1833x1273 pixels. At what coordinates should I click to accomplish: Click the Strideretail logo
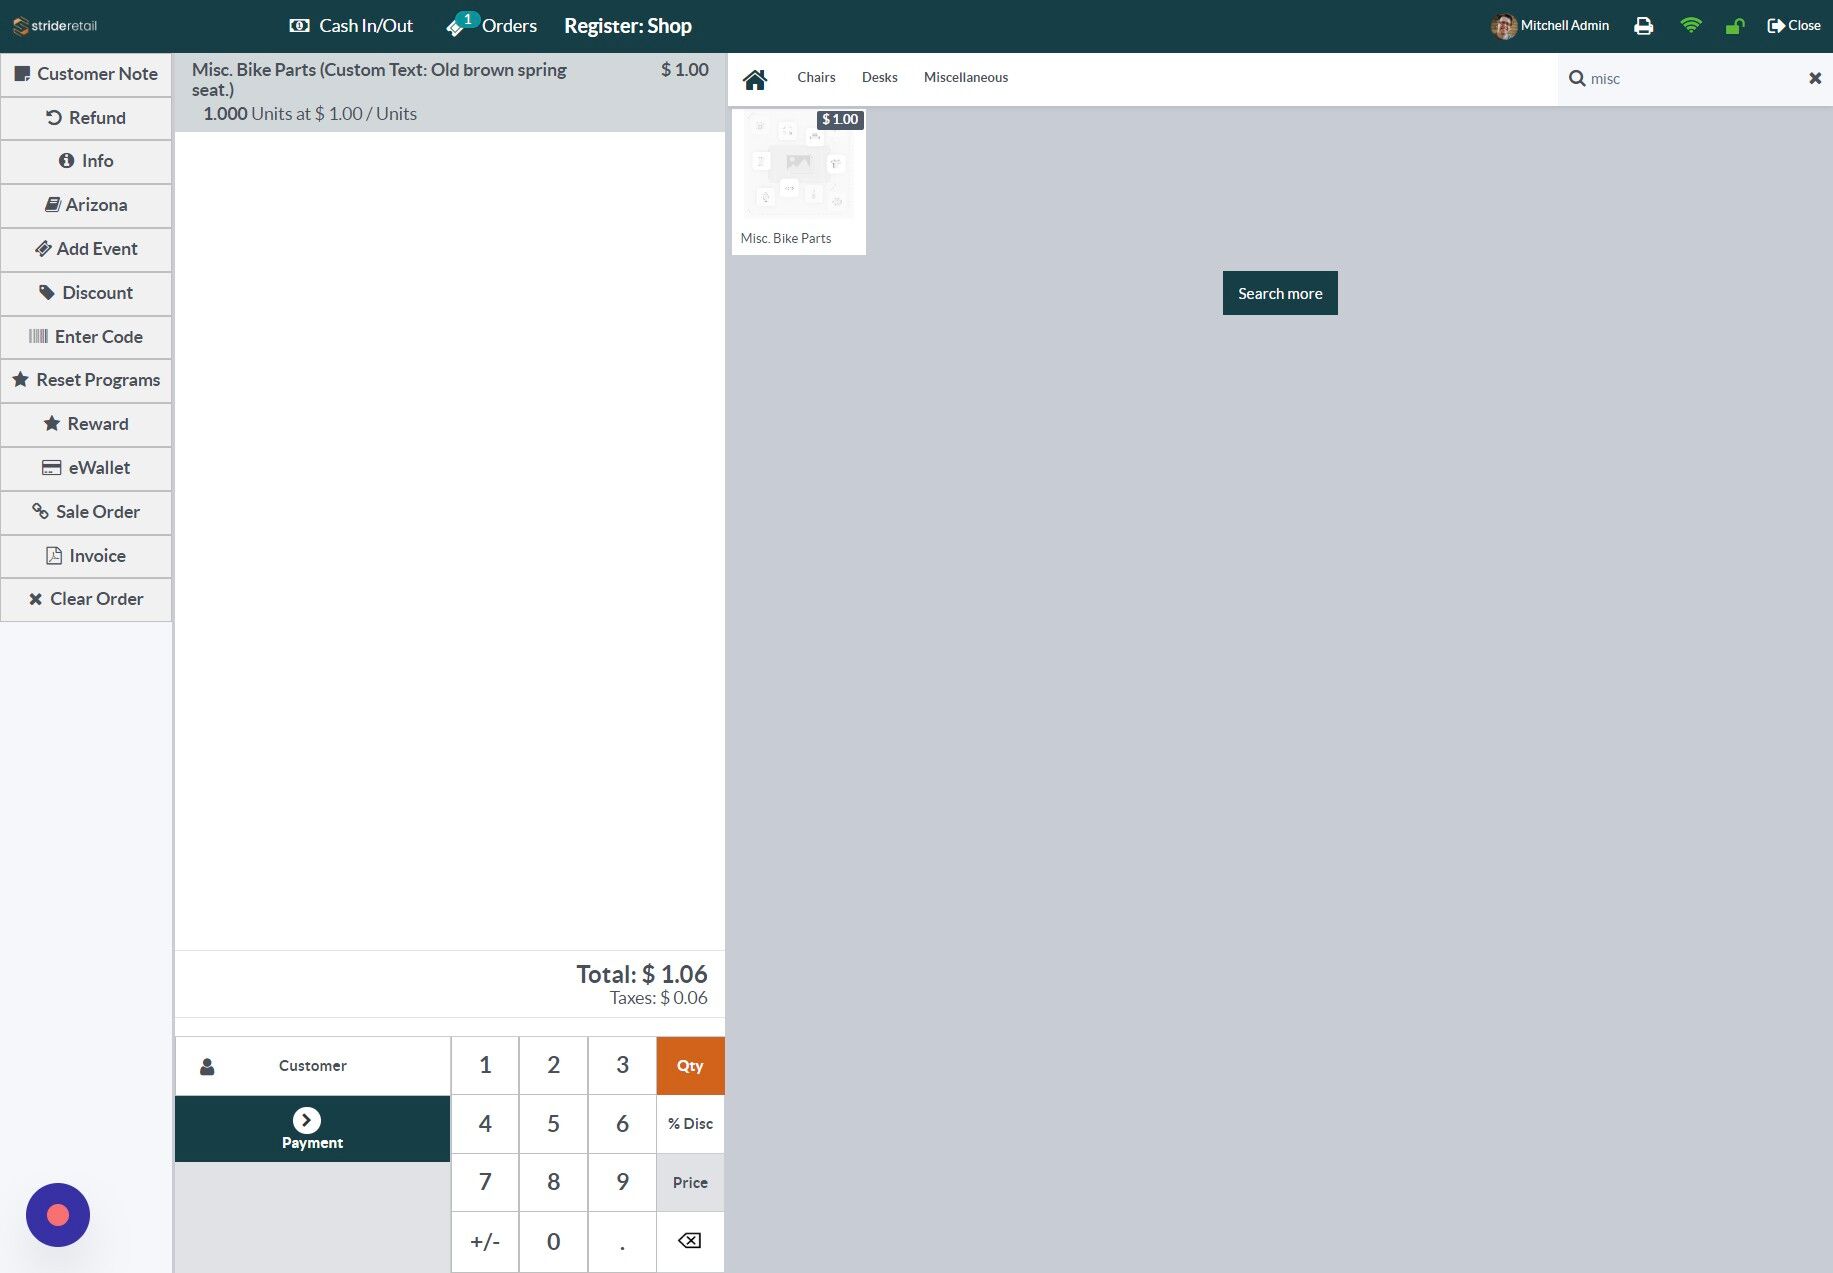click(x=55, y=26)
